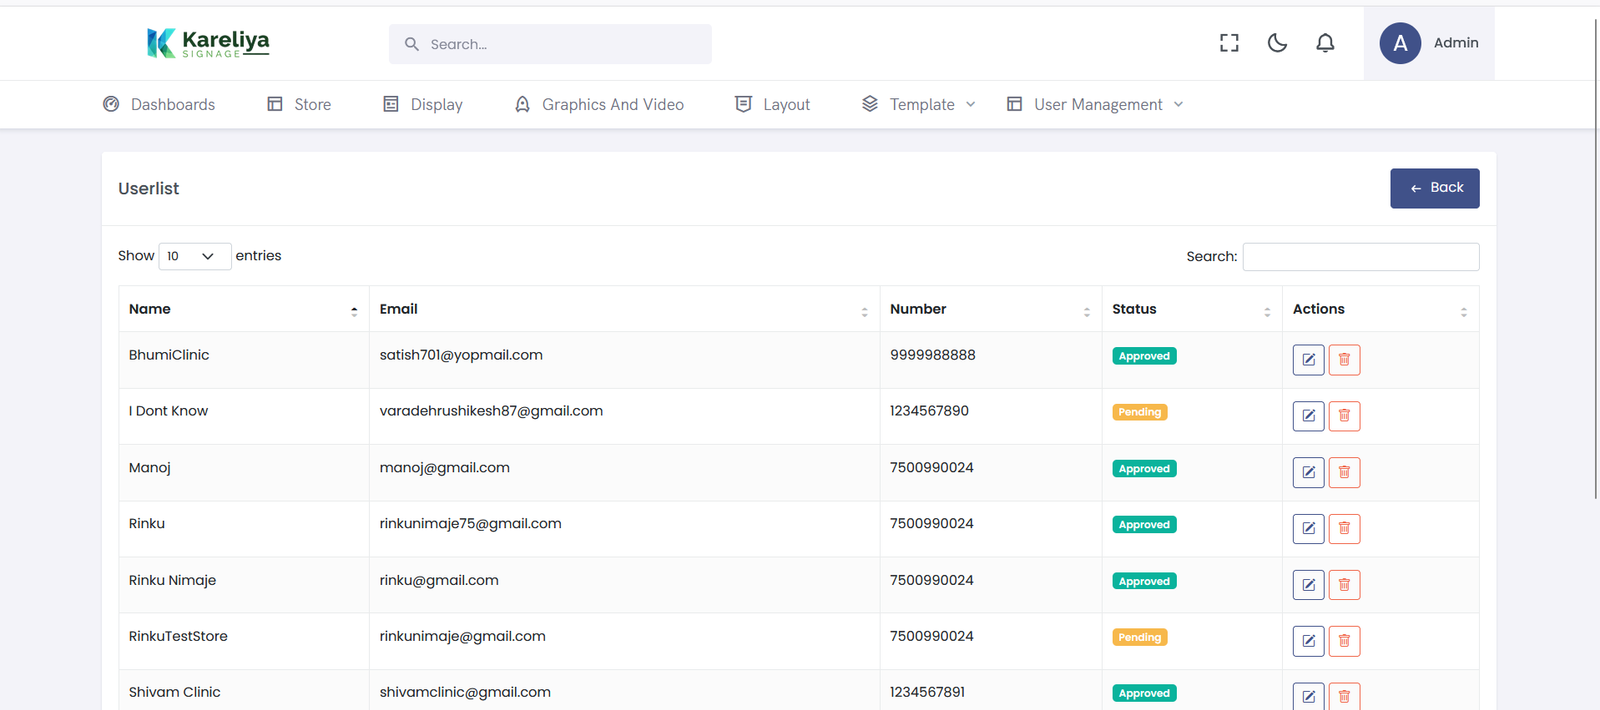Click Approved badge for Shivam Clinic
This screenshot has width=1600, height=710.
pos(1144,693)
